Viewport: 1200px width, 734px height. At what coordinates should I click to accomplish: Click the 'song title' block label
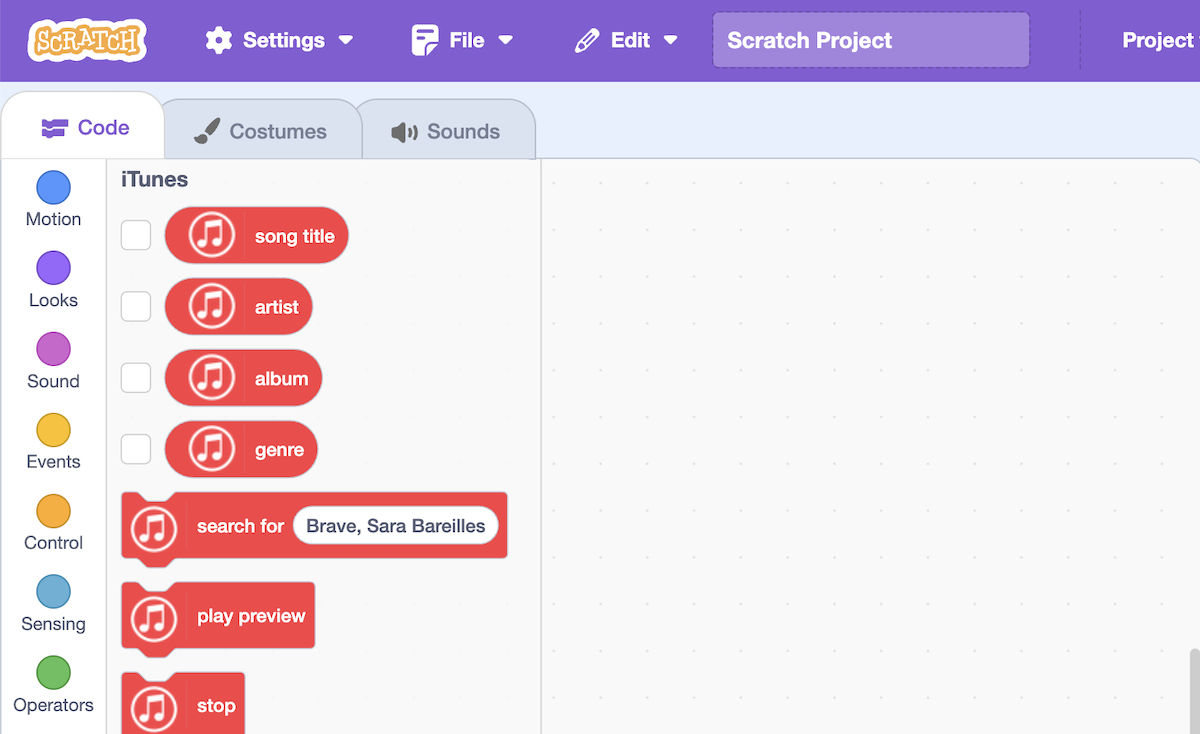click(x=295, y=236)
